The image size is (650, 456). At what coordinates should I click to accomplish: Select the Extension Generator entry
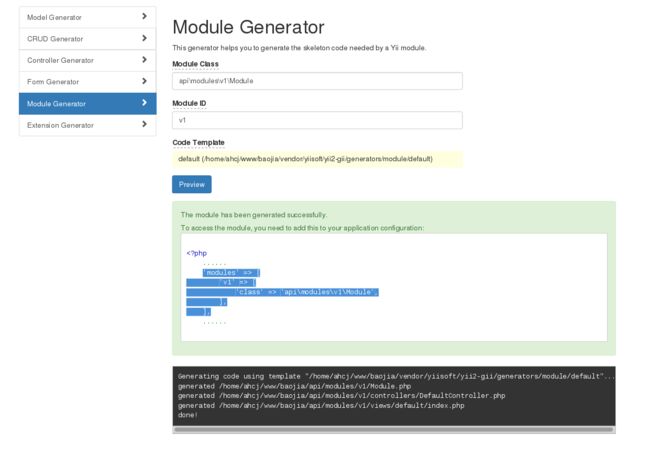point(87,125)
